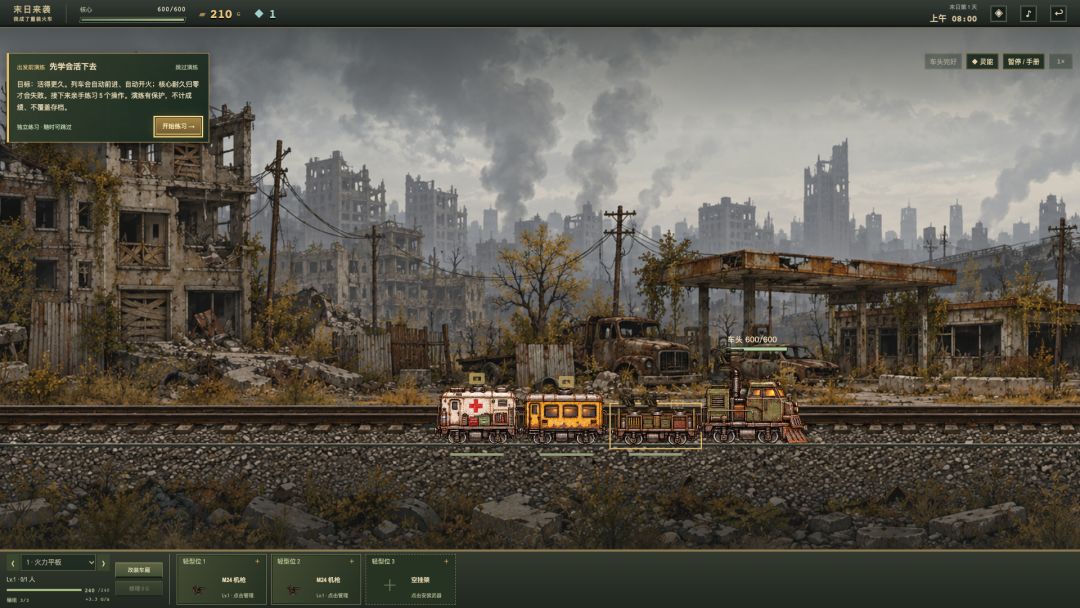This screenshot has width=1080, height=608.
Task: Click the Lv.1 · 0/1 人 crew text
Action: coord(21,580)
